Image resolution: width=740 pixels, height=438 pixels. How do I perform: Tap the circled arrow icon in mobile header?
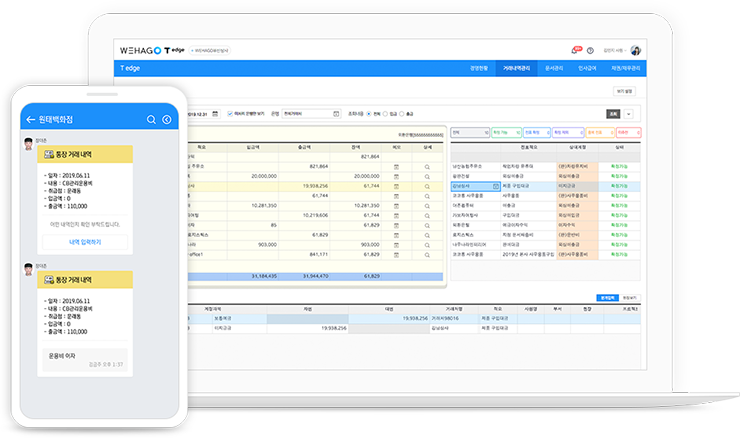tap(166, 120)
